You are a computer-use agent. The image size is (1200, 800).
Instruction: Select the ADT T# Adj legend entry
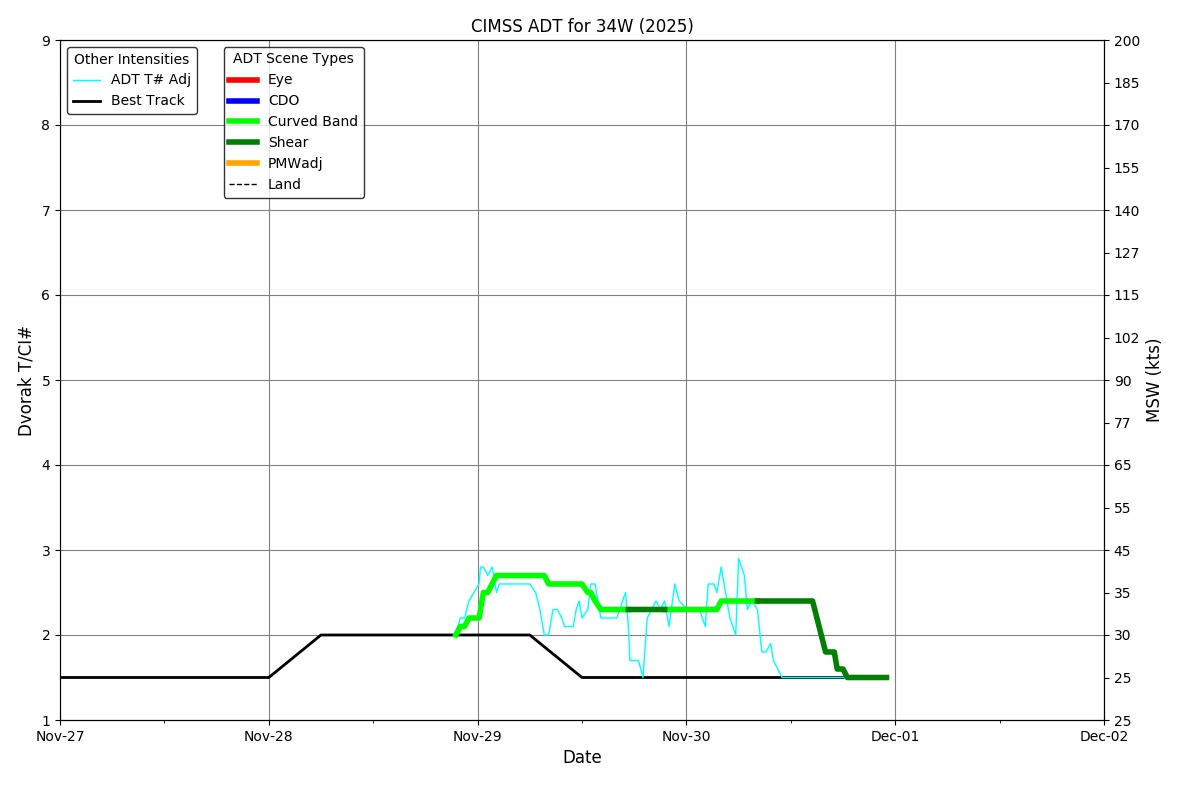132,80
